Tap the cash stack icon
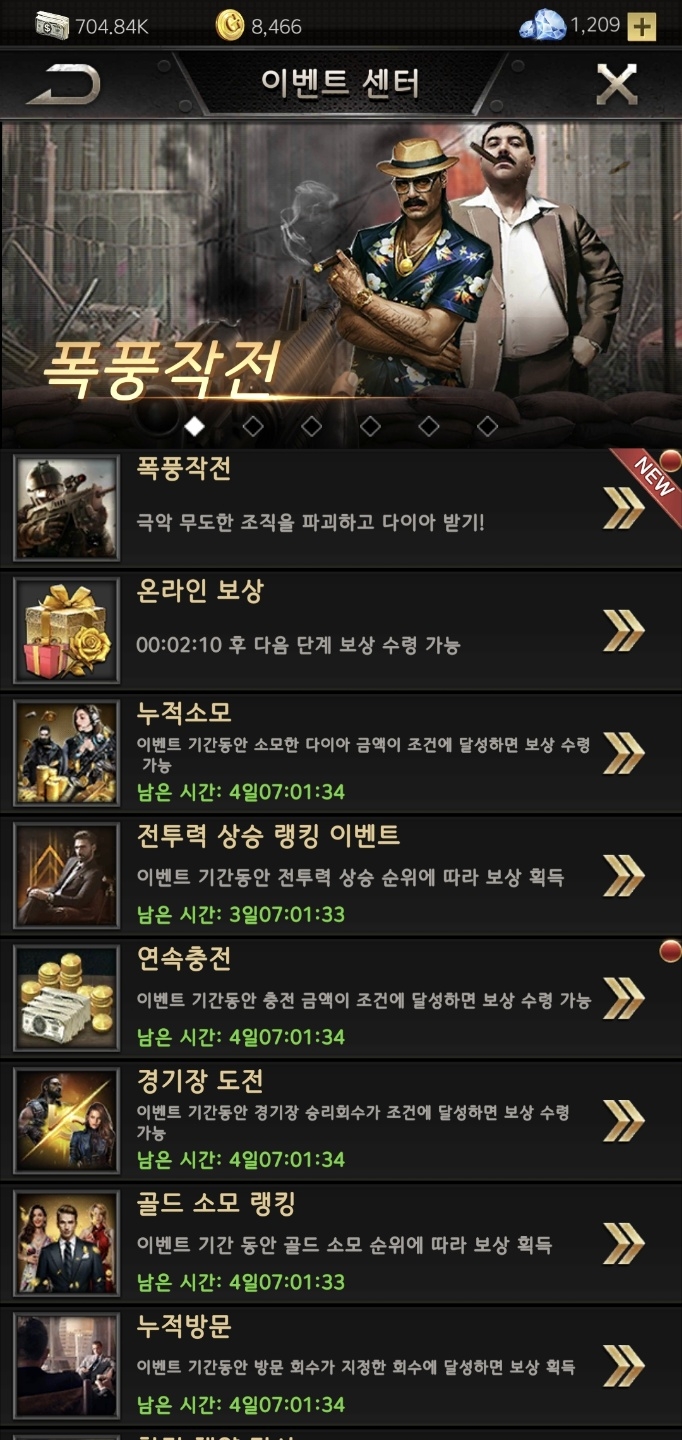 tap(51, 26)
